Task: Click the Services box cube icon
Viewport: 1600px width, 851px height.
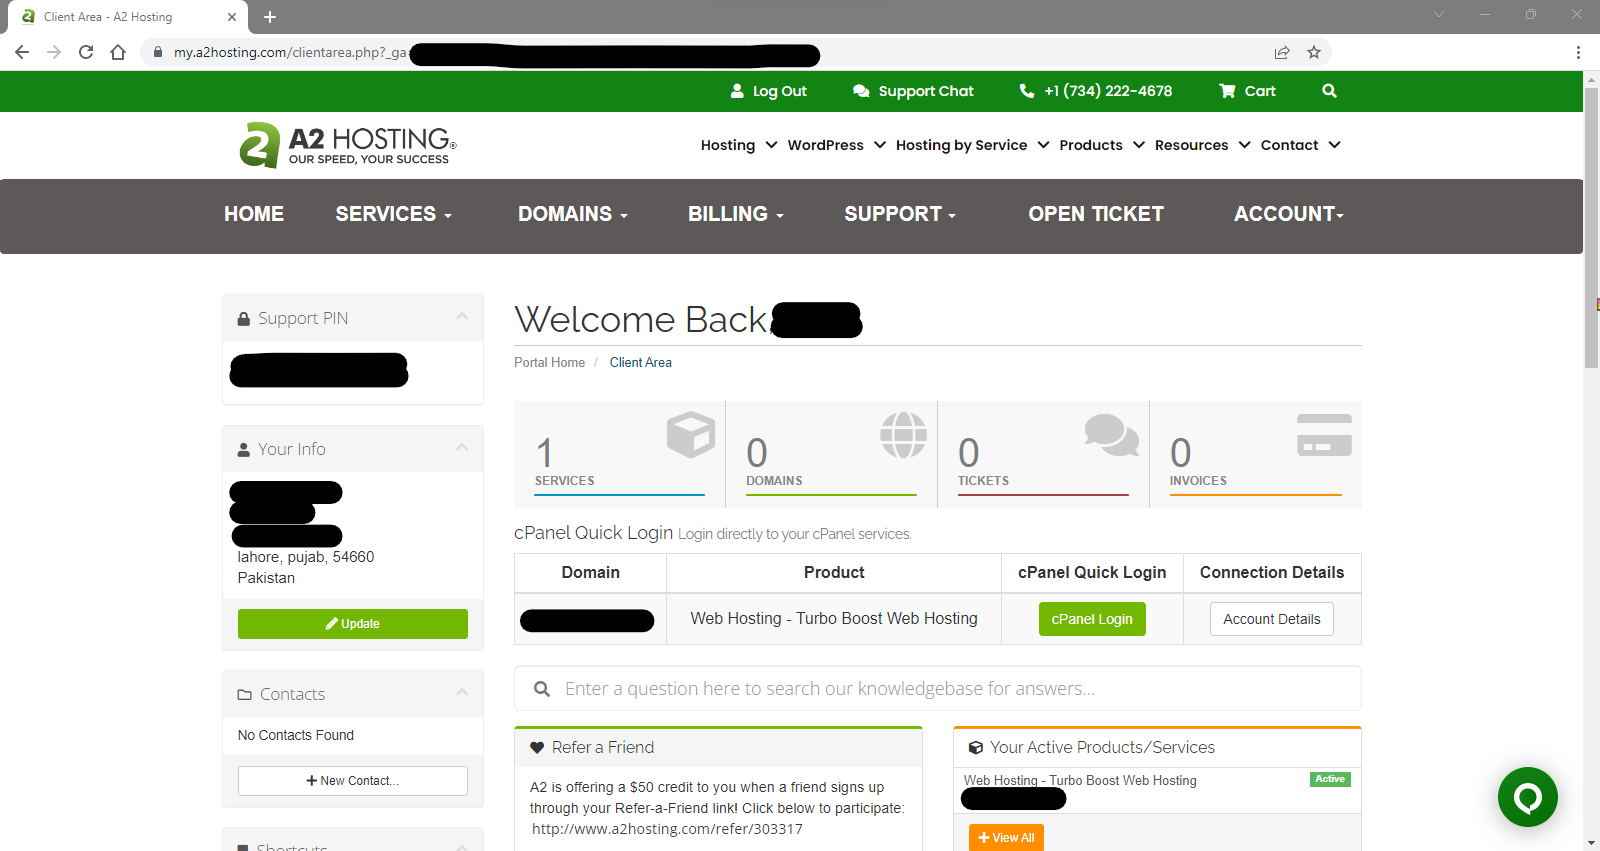Action: point(691,435)
